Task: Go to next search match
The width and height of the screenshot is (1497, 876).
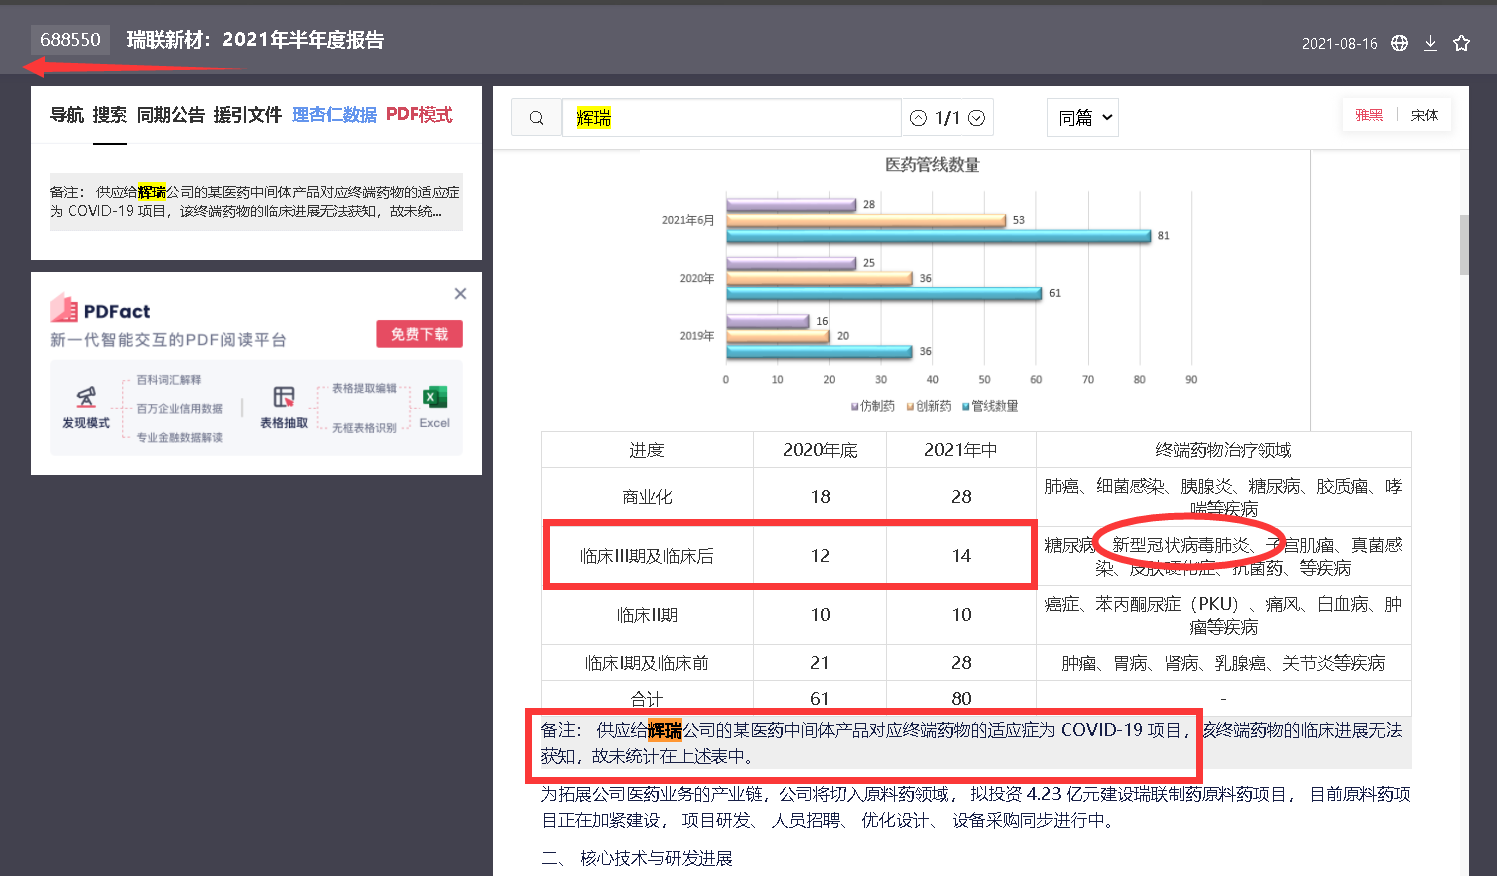Action: point(977,118)
